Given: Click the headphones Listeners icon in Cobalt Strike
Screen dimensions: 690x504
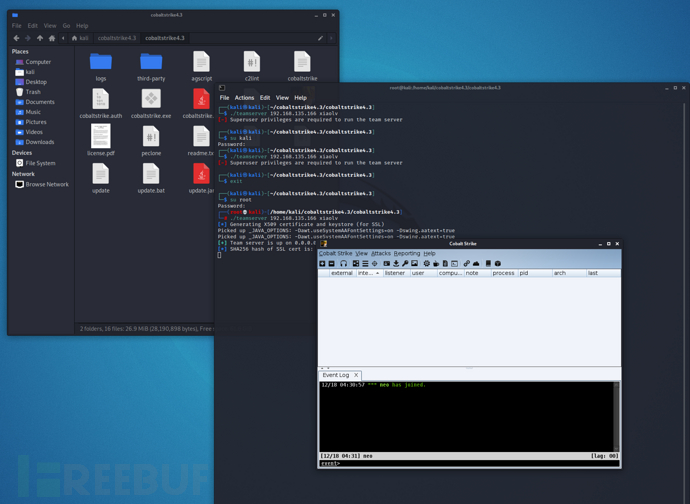Looking at the screenshot, I should [343, 264].
